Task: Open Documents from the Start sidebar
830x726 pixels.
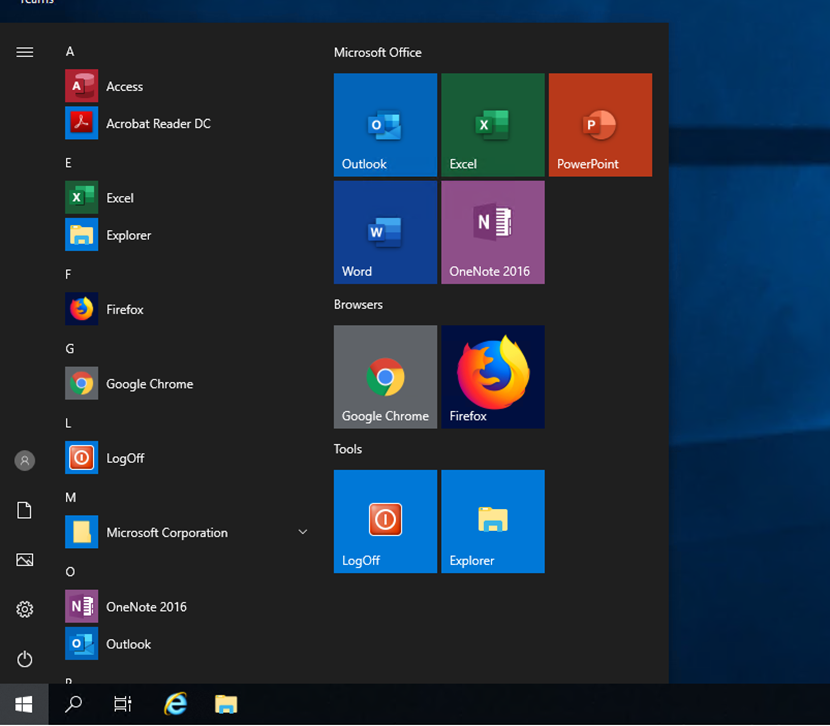Action: pos(24,511)
